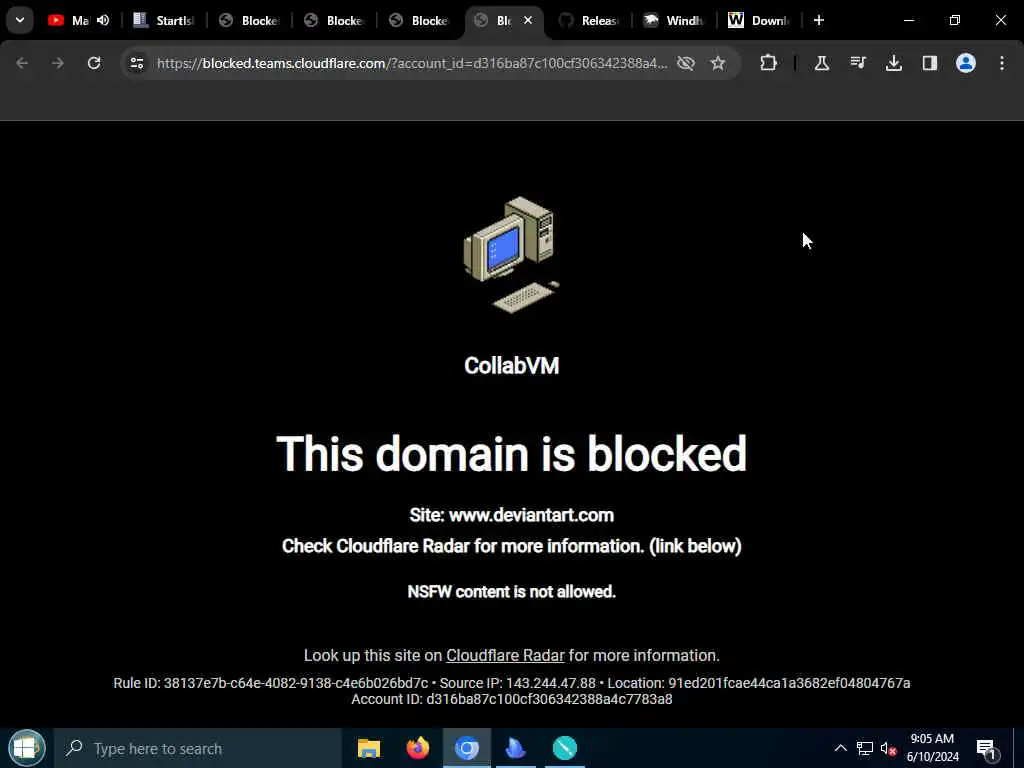1024x768 pixels.
Task: Open the notification center icon
Action: [987, 749]
